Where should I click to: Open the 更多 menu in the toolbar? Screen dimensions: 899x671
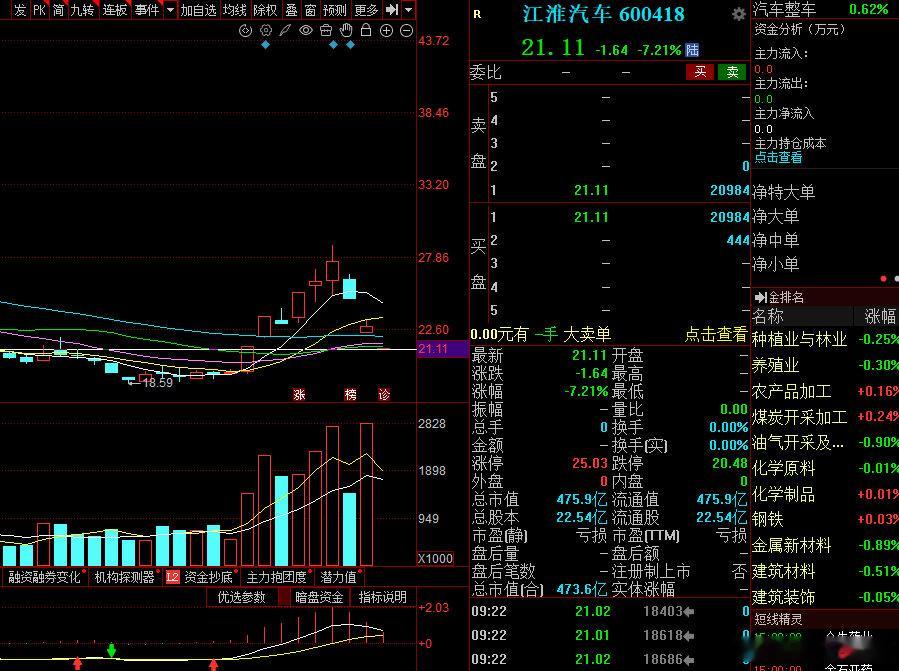(366, 10)
